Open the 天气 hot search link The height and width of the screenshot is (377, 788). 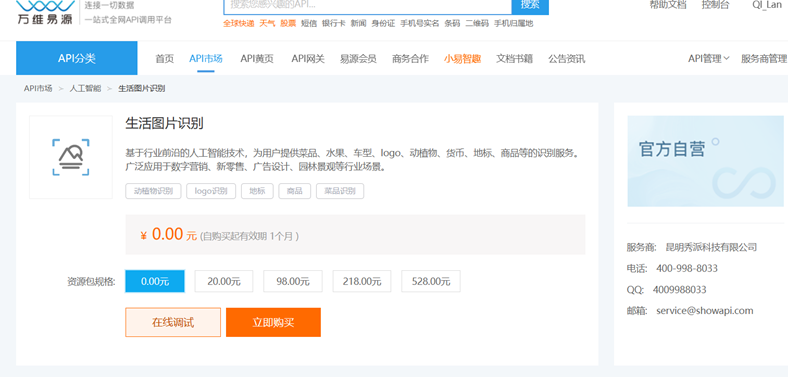267,23
